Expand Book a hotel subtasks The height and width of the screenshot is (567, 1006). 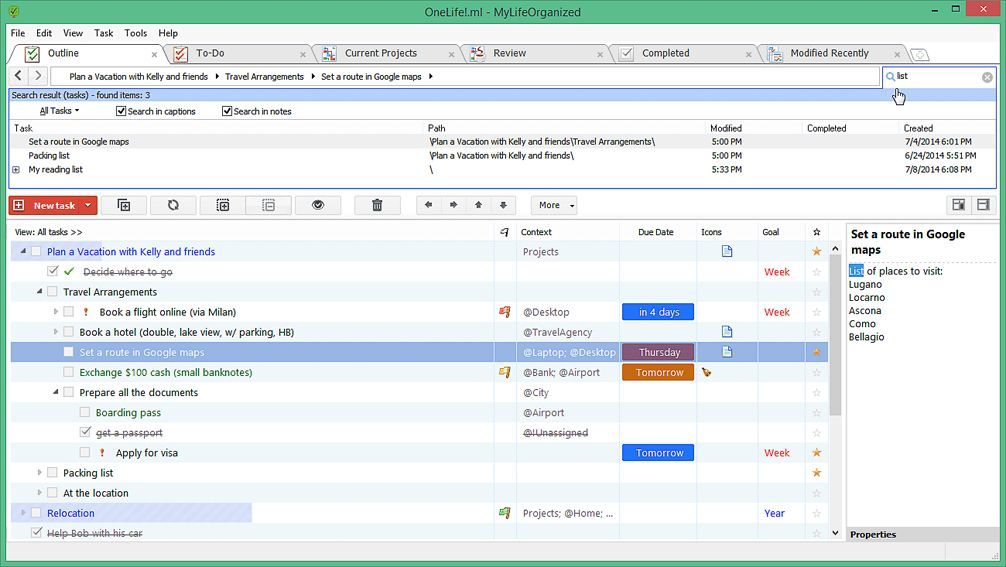55,332
